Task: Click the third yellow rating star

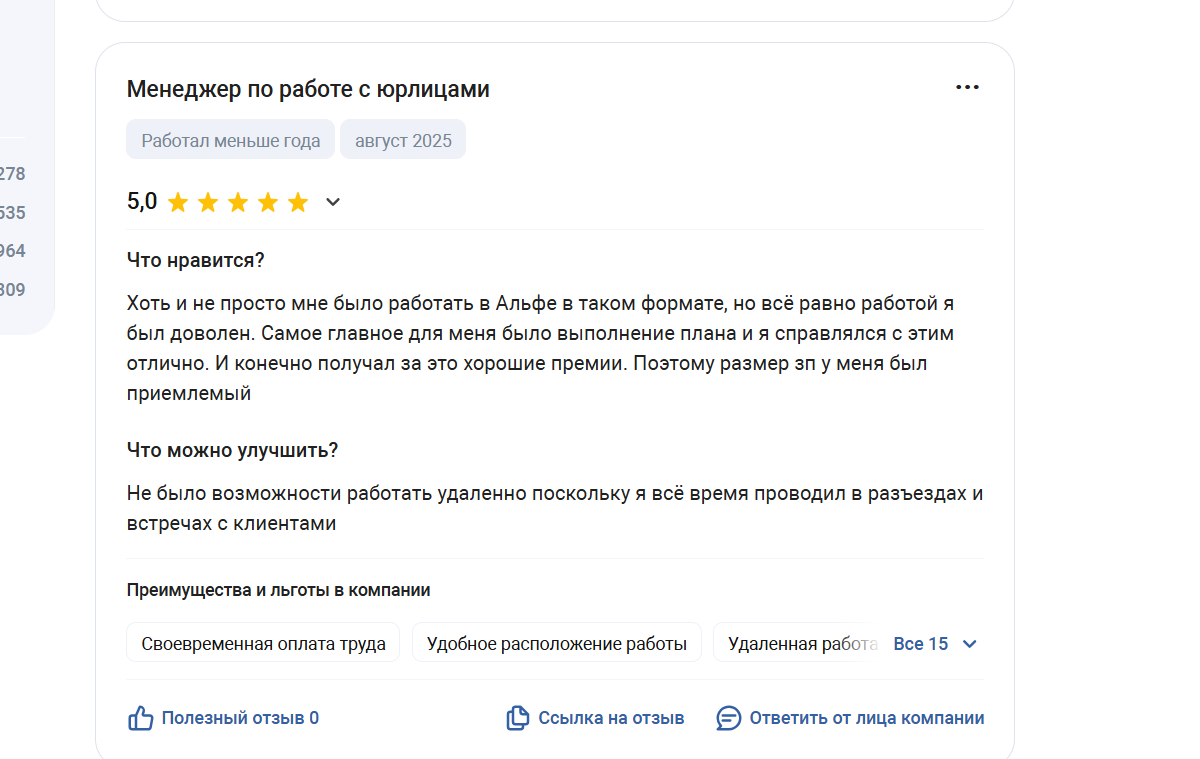Action: pos(238,203)
